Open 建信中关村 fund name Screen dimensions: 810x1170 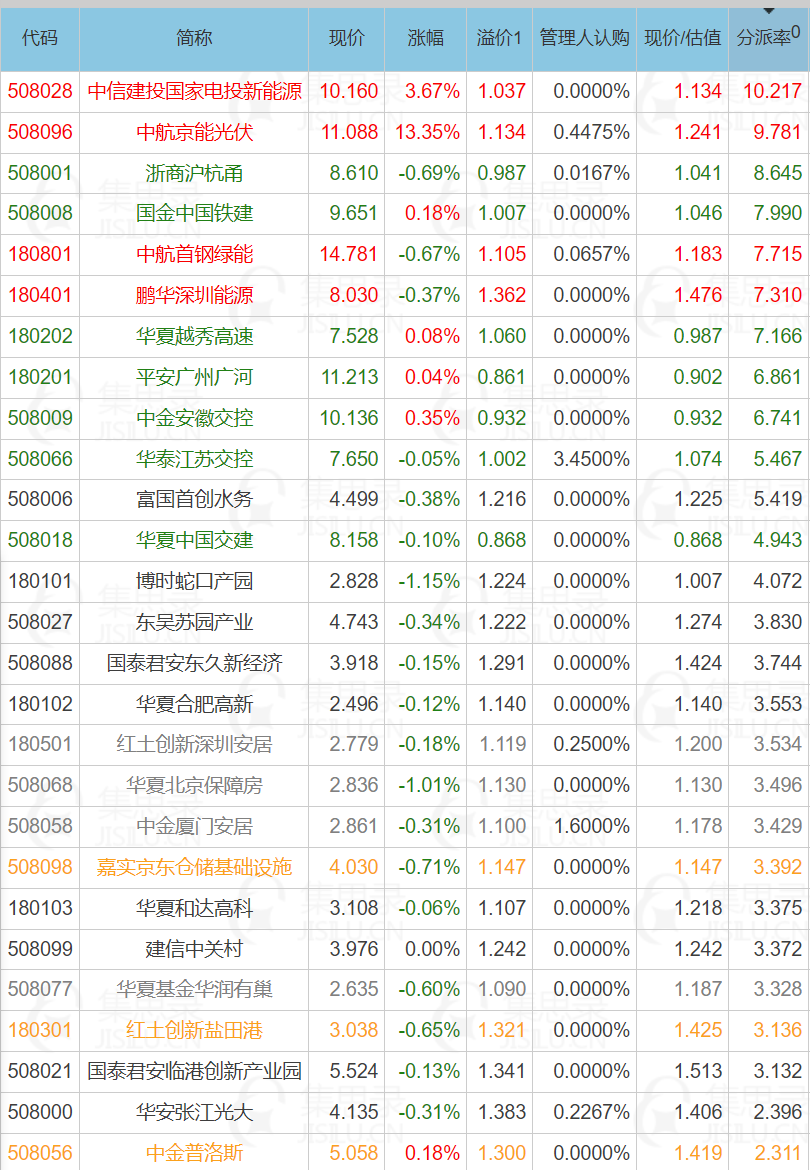pos(195,949)
